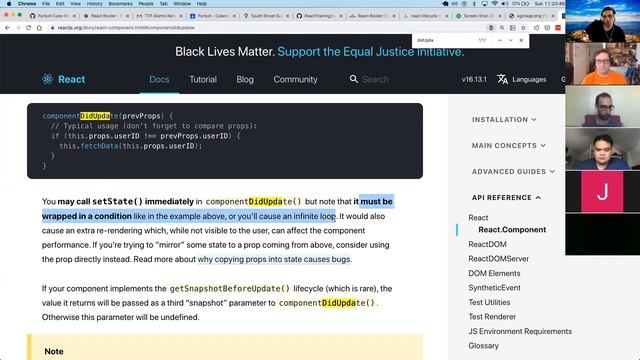Select top participant video thumbnail

point(602,21)
